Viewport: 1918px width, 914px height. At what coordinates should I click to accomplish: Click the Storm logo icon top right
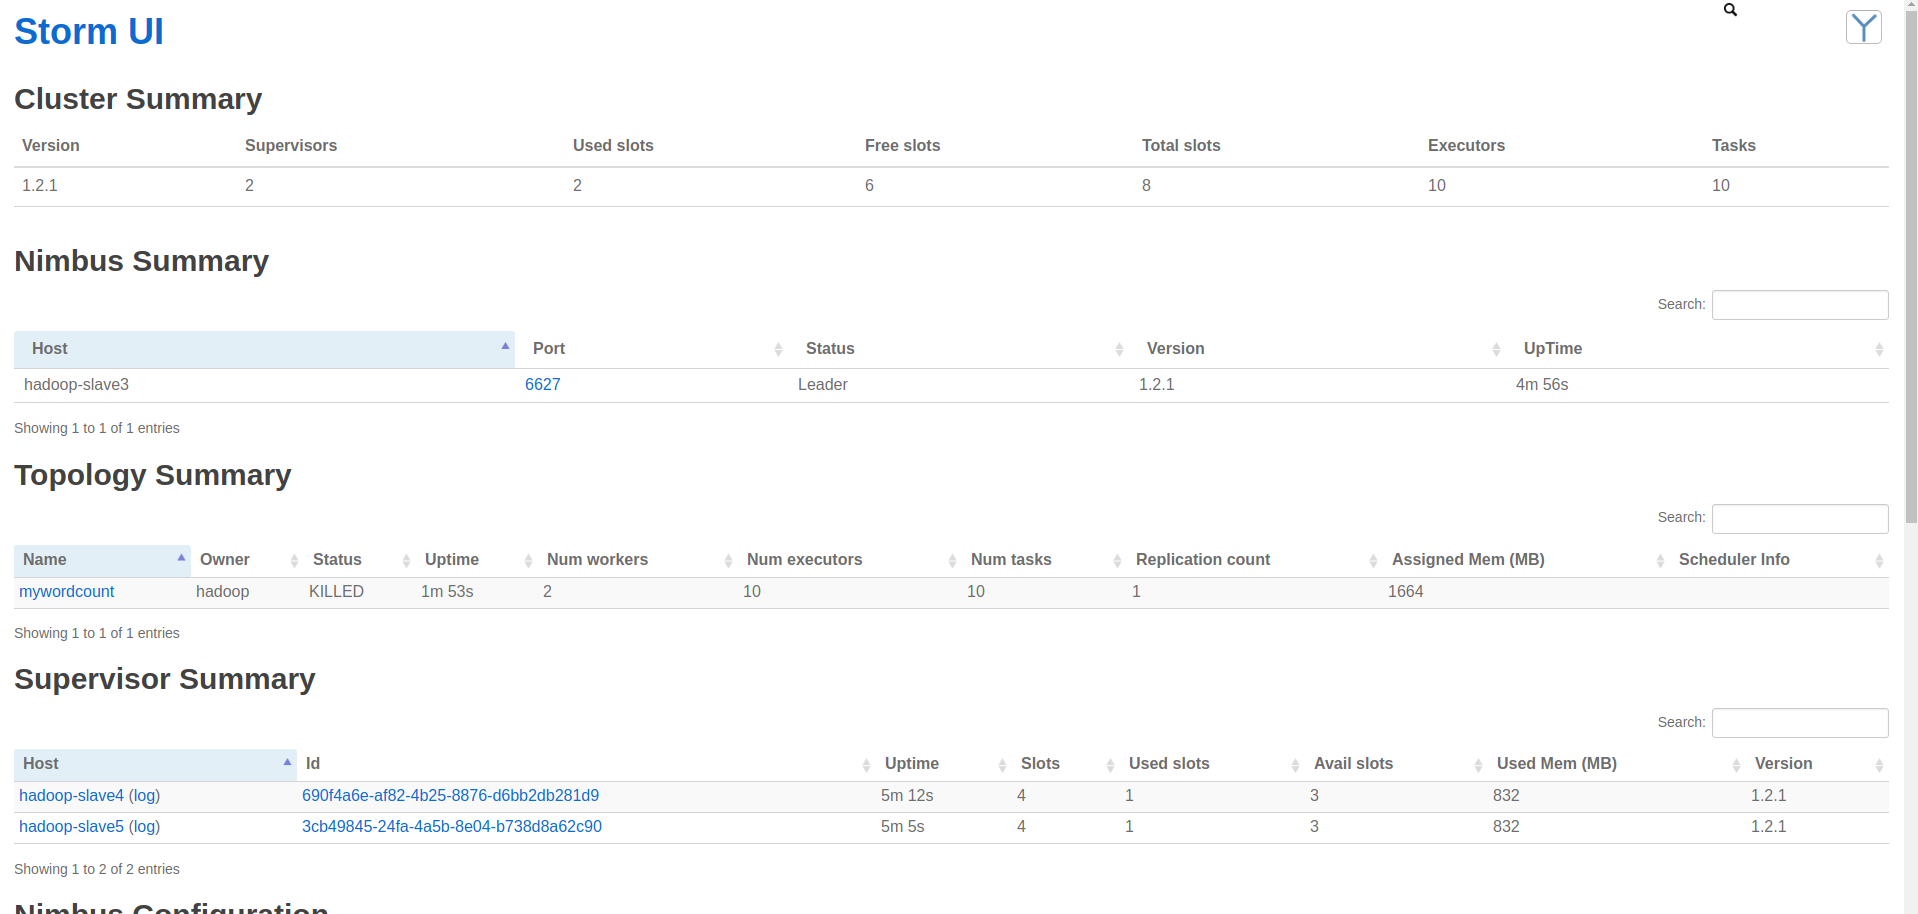click(x=1863, y=28)
